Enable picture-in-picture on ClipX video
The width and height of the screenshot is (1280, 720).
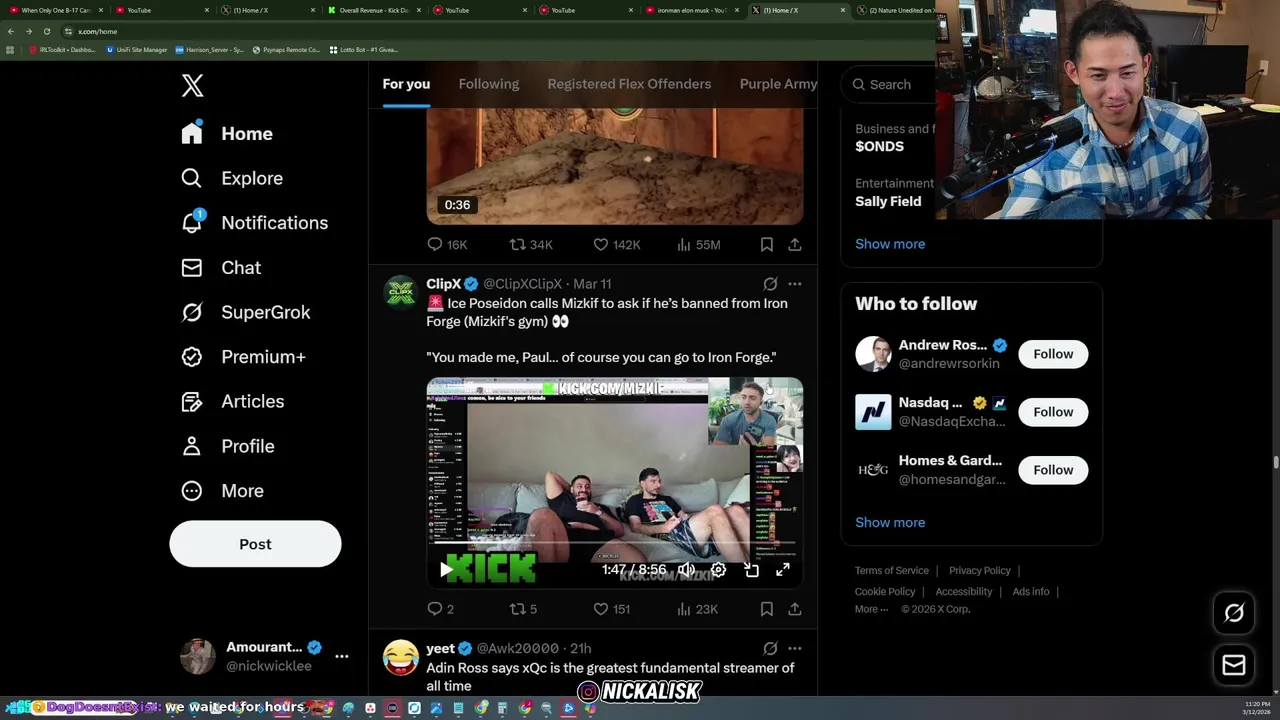coord(751,570)
